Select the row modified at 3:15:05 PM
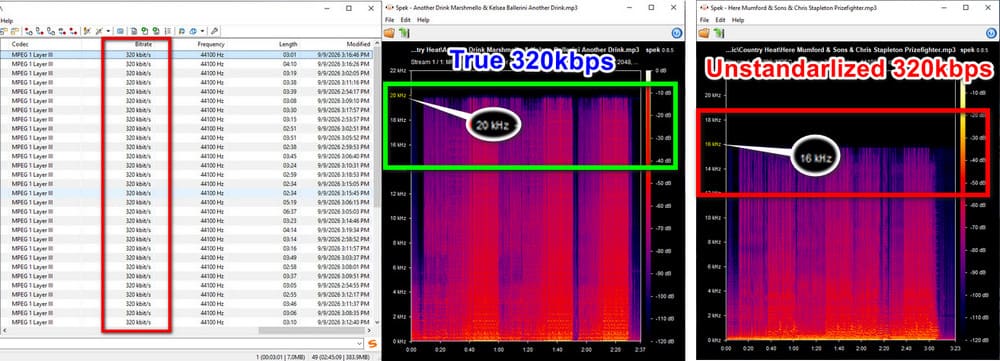 click(186, 184)
